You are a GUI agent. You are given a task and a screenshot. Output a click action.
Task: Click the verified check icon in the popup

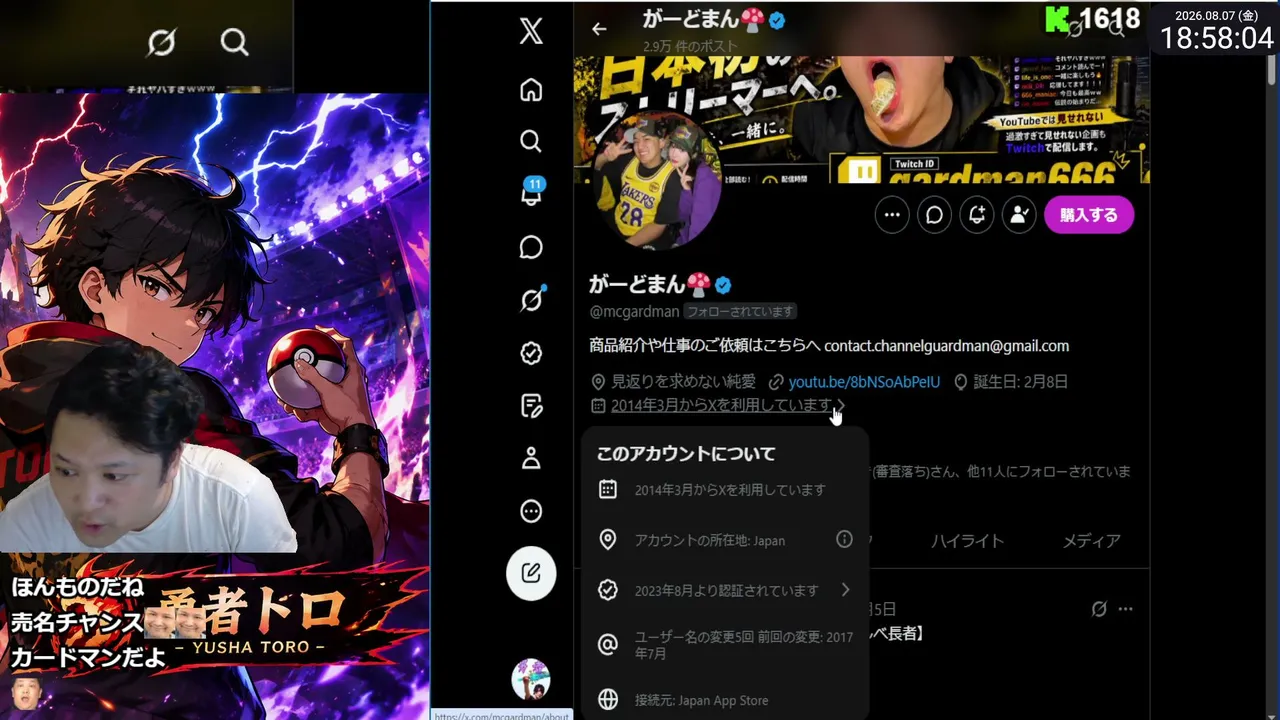(608, 590)
